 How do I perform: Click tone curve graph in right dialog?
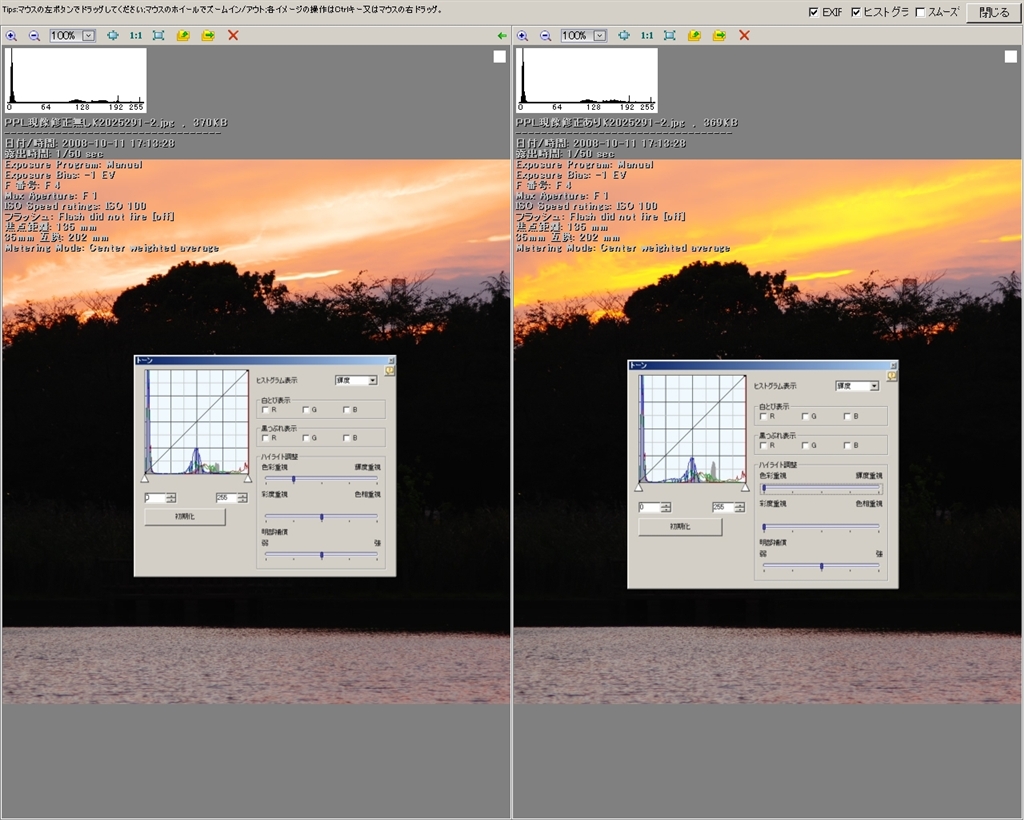692,429
